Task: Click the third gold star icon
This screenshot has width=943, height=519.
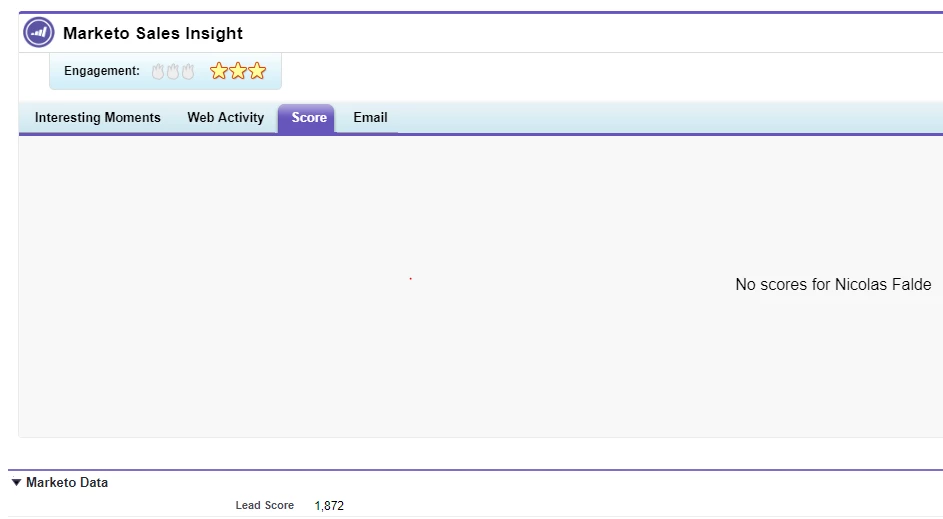Action: (x=257, y=71)
